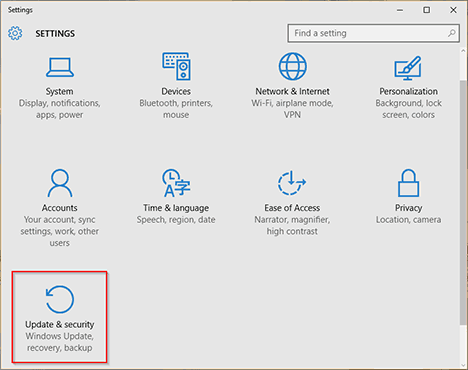Click the 'Personalization' label
This screenshot has height=370, width=468.
(x=408, y=91)
